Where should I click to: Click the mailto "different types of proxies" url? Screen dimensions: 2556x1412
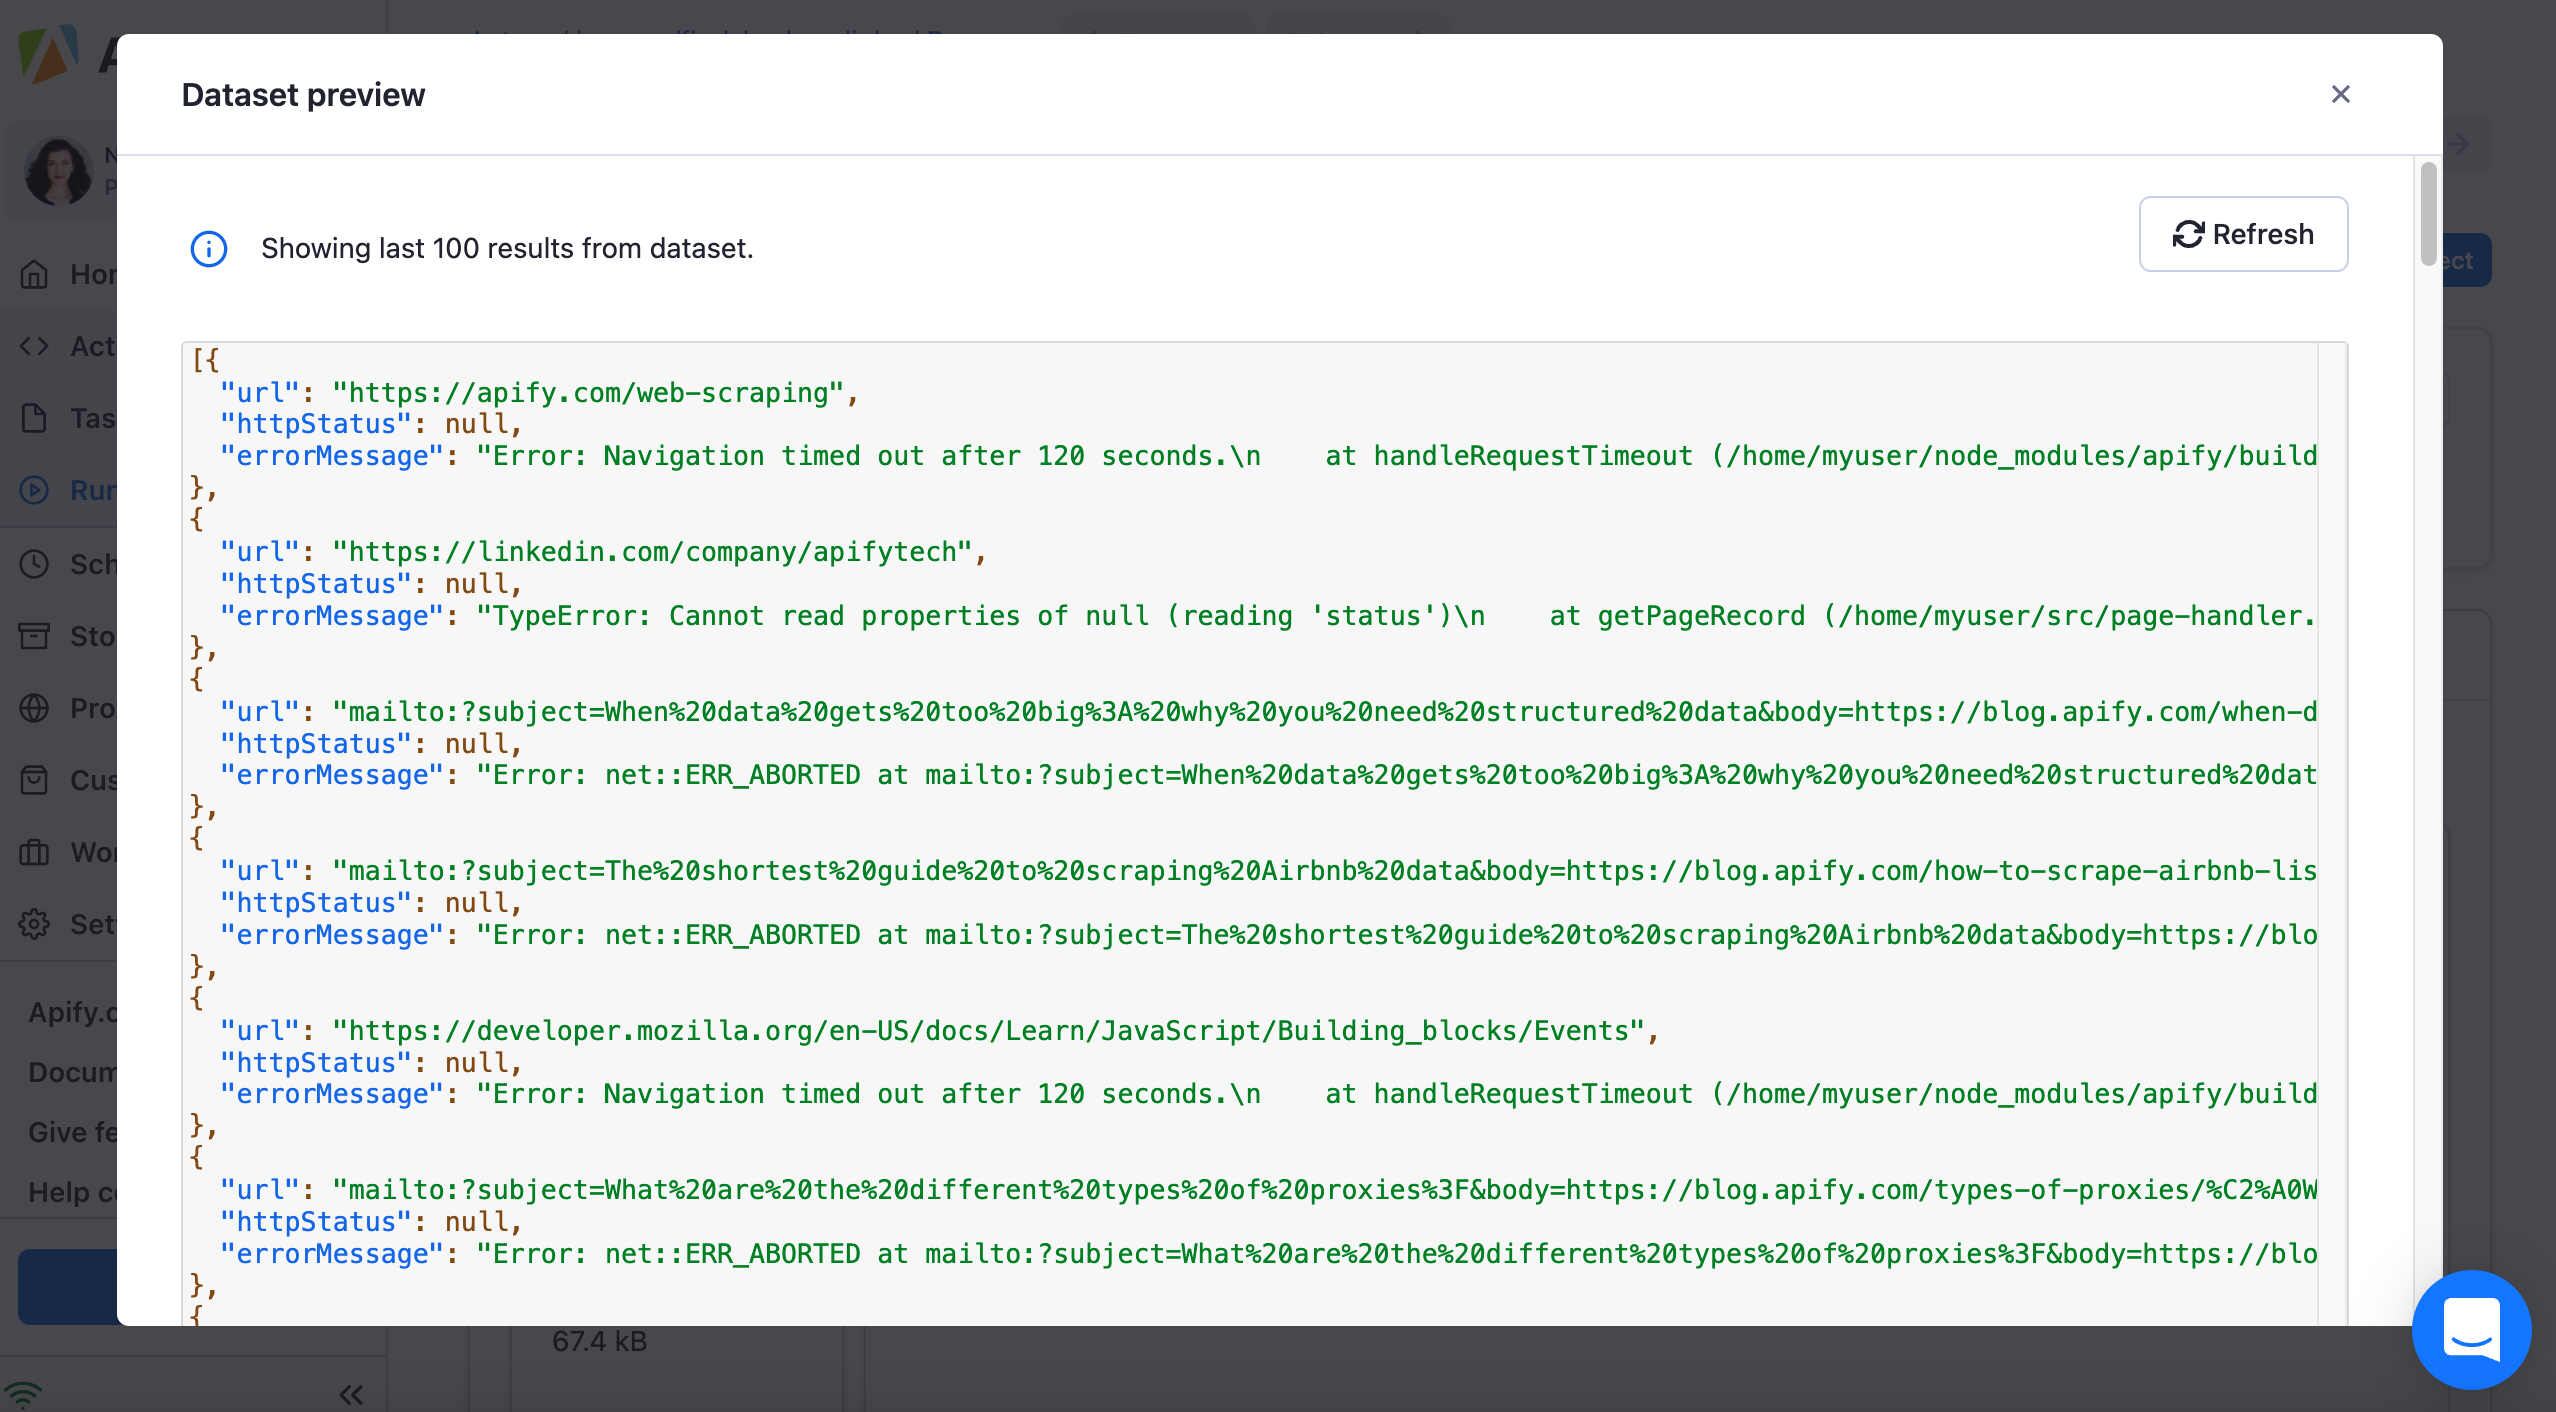coord(1324,1190)
